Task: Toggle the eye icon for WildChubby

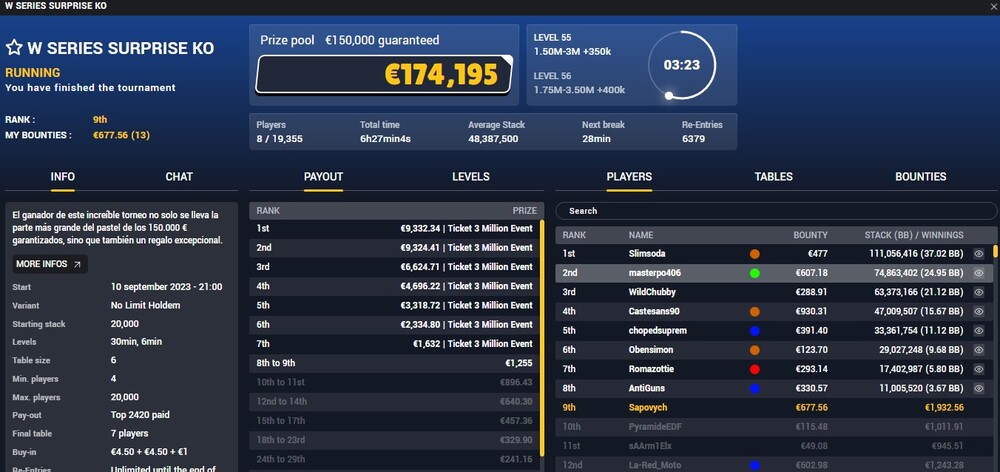Action: [979, 292]
